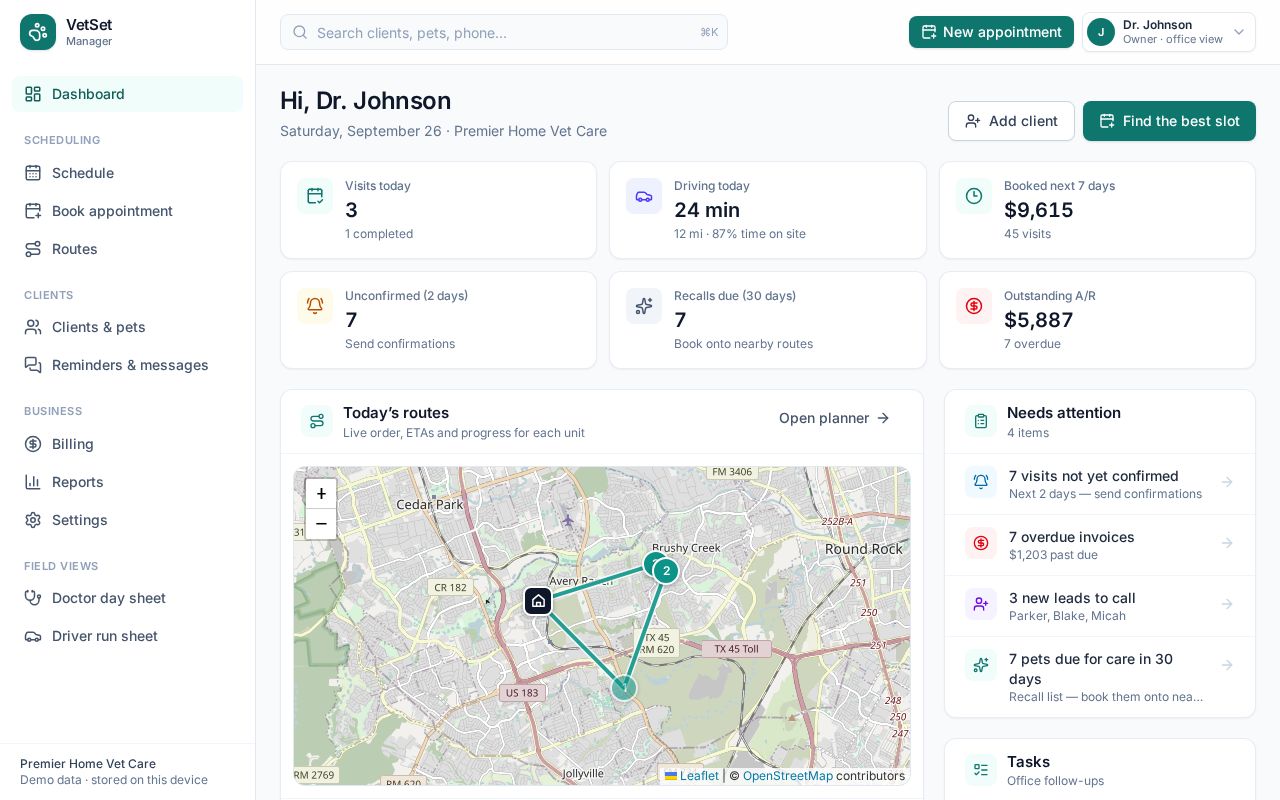Click route stop marker 1 on map
Viewport: 1280px width, 800px height.
coord(624,687)
